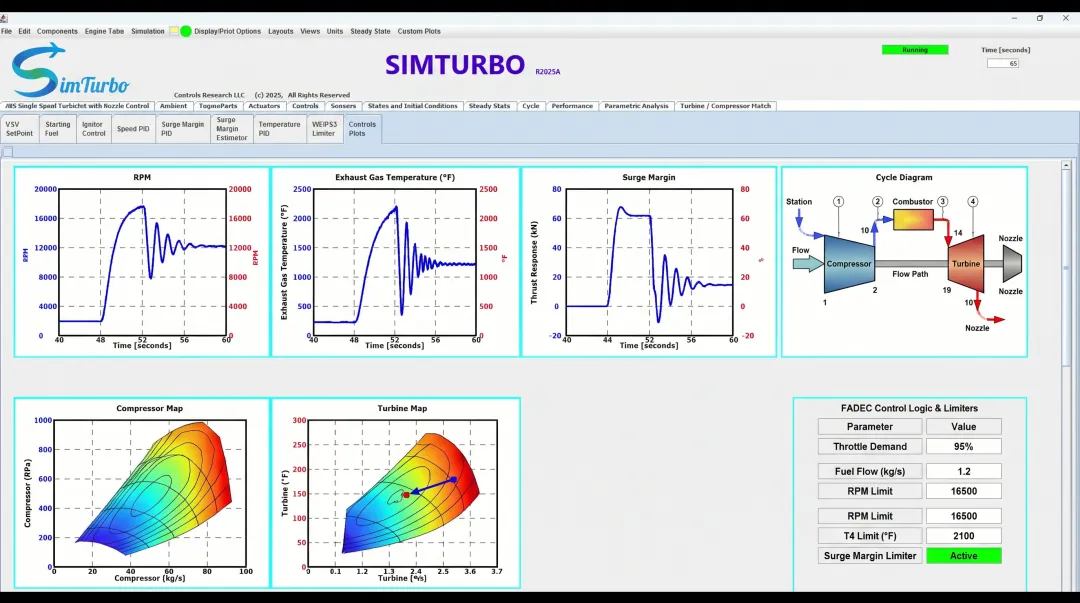Open the Custom Plots menu
The height and width of the screenshot is (603, 1080).
(419, 31)
